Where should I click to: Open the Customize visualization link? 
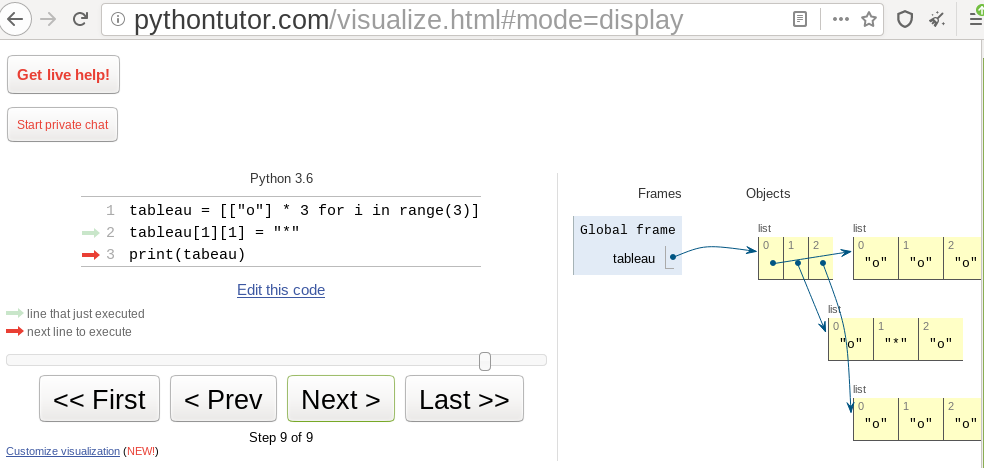click(x=63, y=451)
